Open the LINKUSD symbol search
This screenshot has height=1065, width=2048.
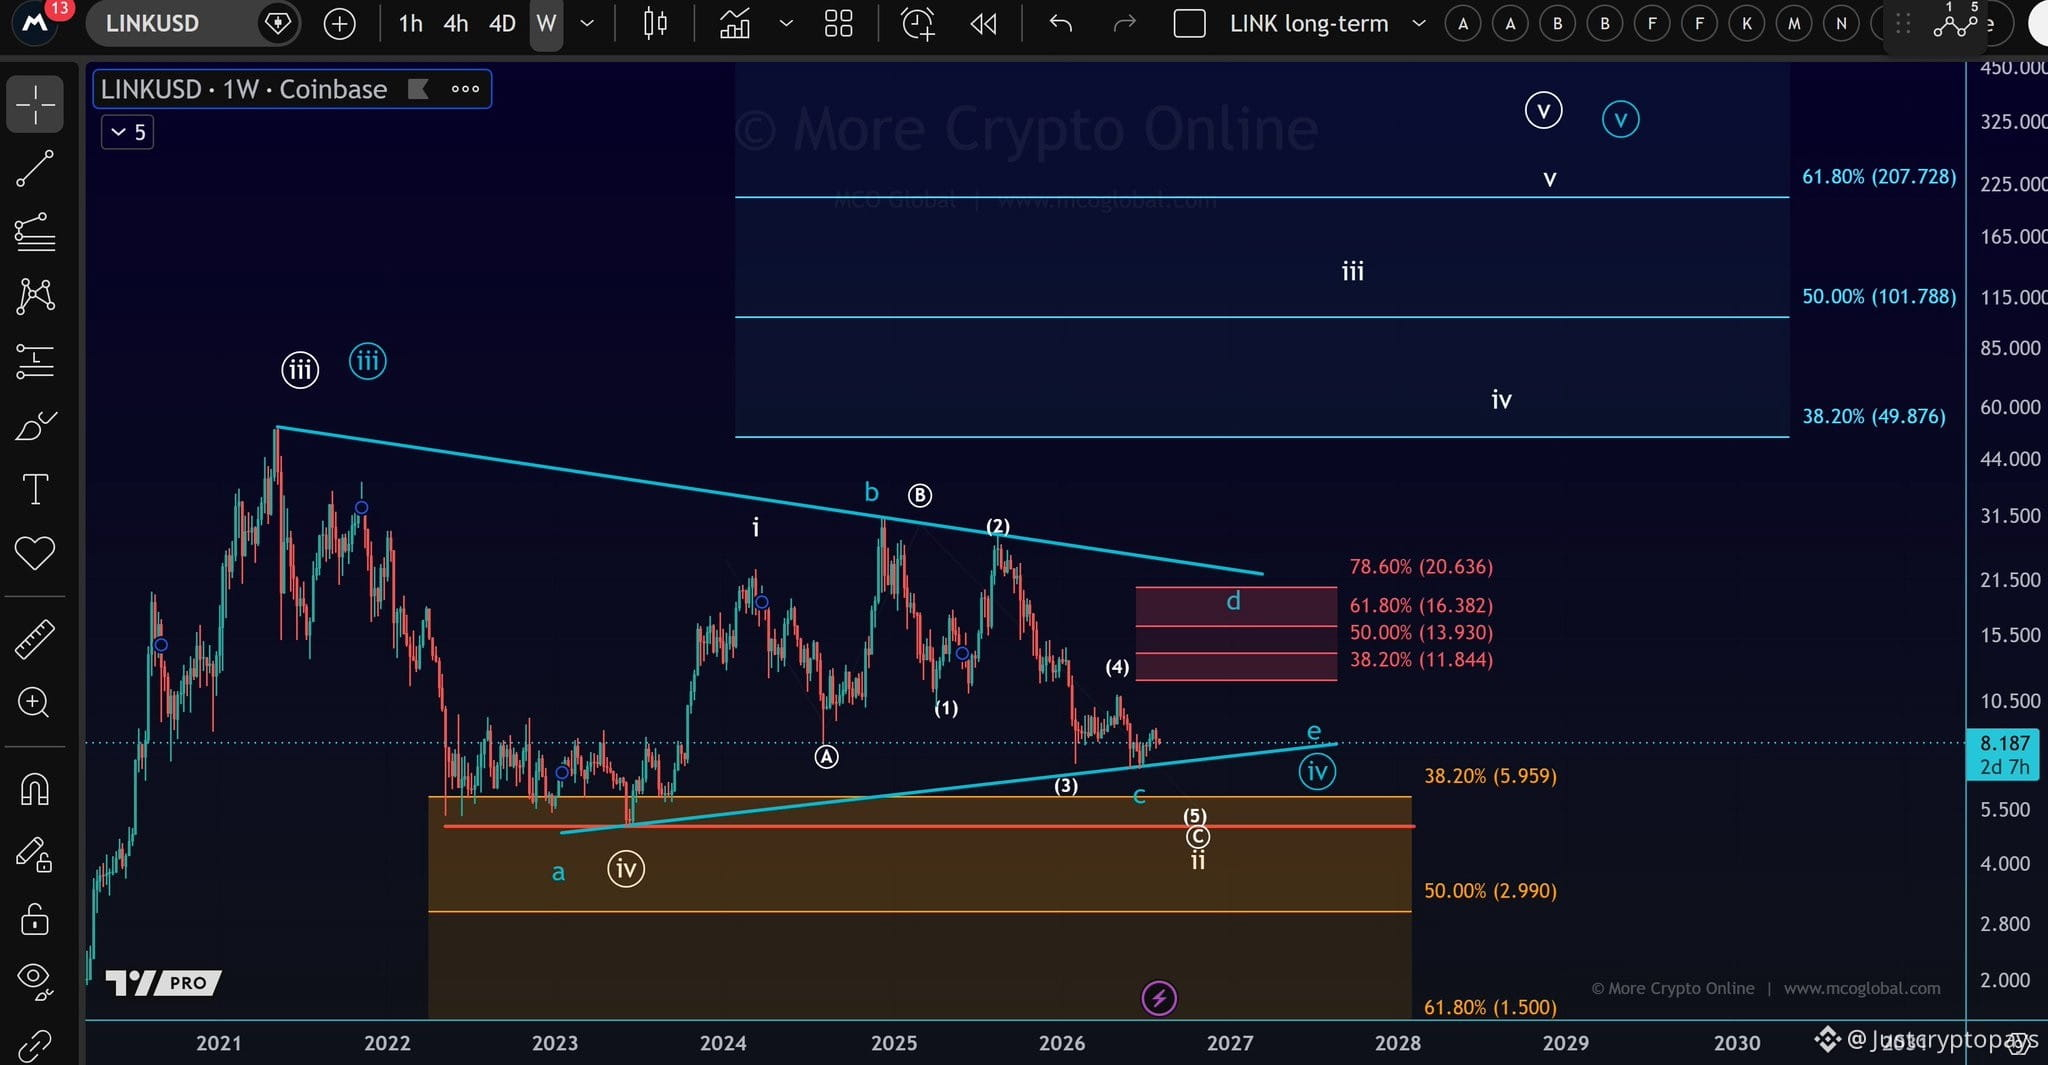coord(152,23)
